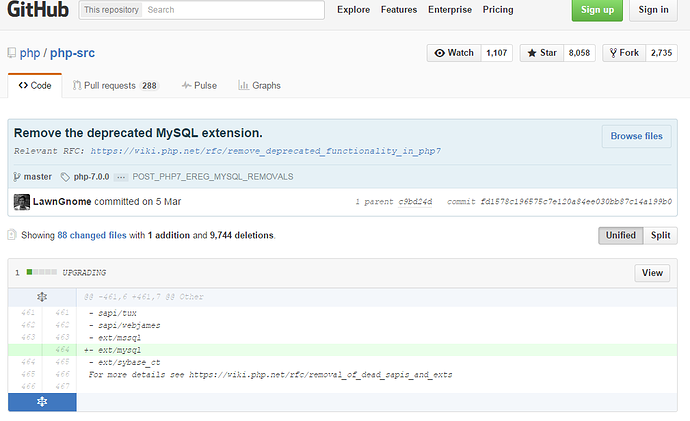Select the 'This repository' search scope label
This screenshot has height=421, width=690.
[111, 10]
